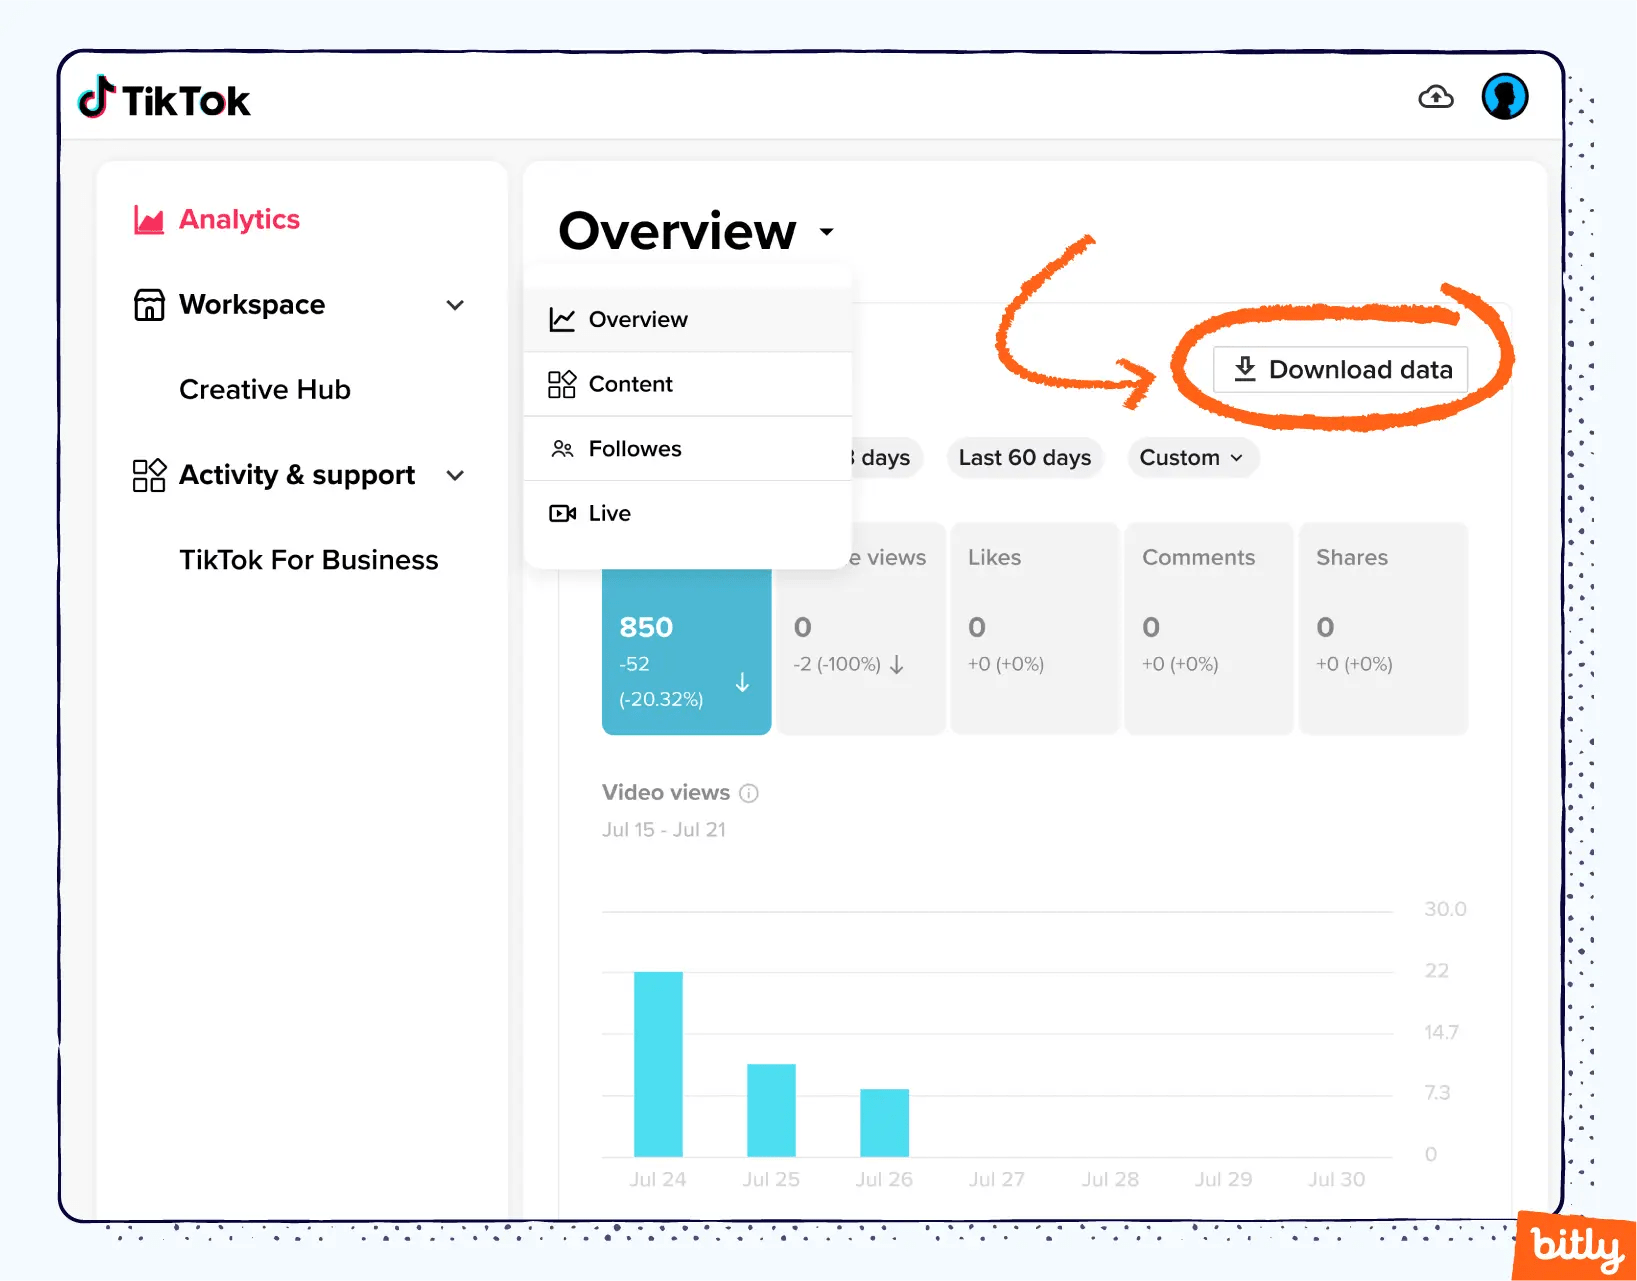
Task: Open the upload cloud icon
Action: [x=1435, y=96]
